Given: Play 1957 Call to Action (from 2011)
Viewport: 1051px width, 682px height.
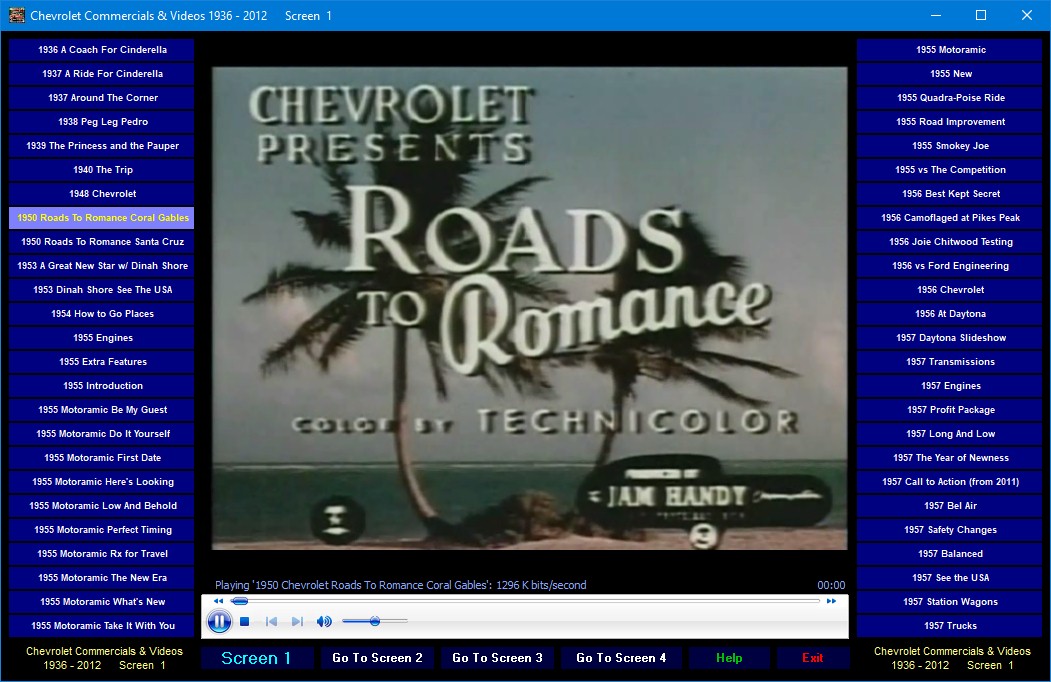Looking at the screenshot, I should pos(950,482).
